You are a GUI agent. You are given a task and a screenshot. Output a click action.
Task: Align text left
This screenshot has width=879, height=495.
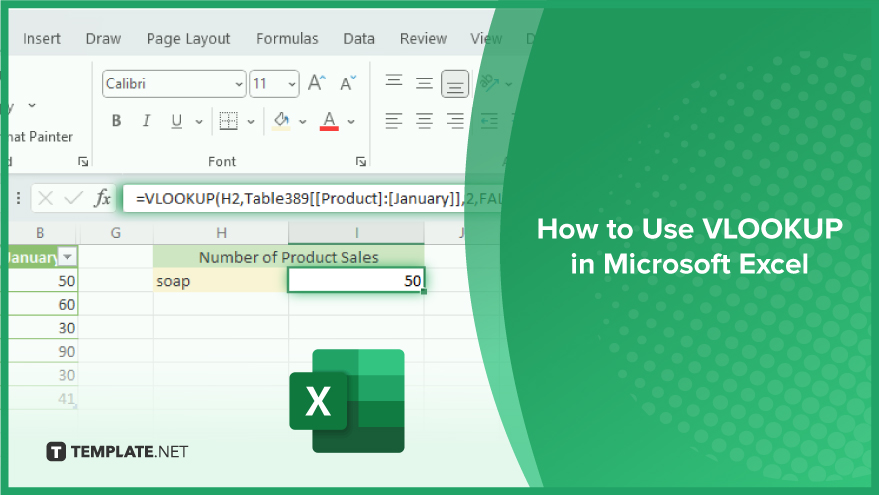(x=394, y=121)
